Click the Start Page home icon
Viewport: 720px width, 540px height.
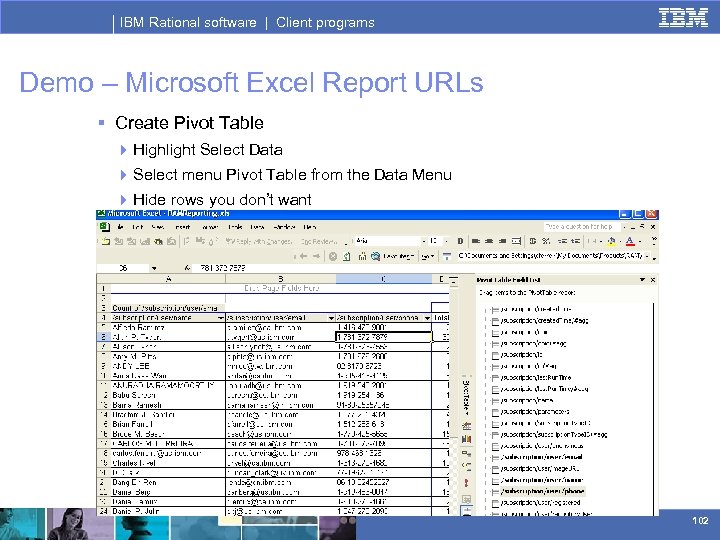coord(362,256)
